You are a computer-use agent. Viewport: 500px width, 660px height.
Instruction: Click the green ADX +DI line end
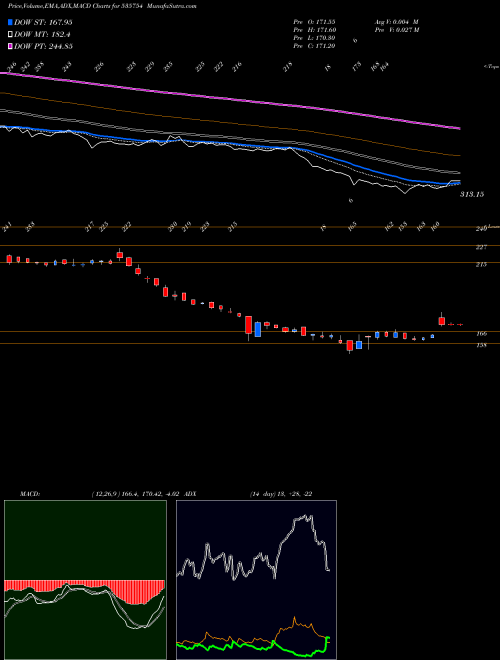click(327, 639)
